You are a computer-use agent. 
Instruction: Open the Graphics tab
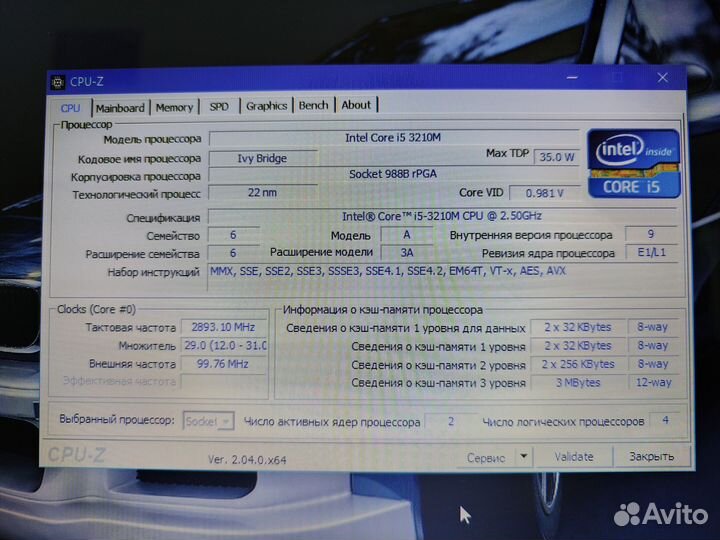tap(267, 106)
